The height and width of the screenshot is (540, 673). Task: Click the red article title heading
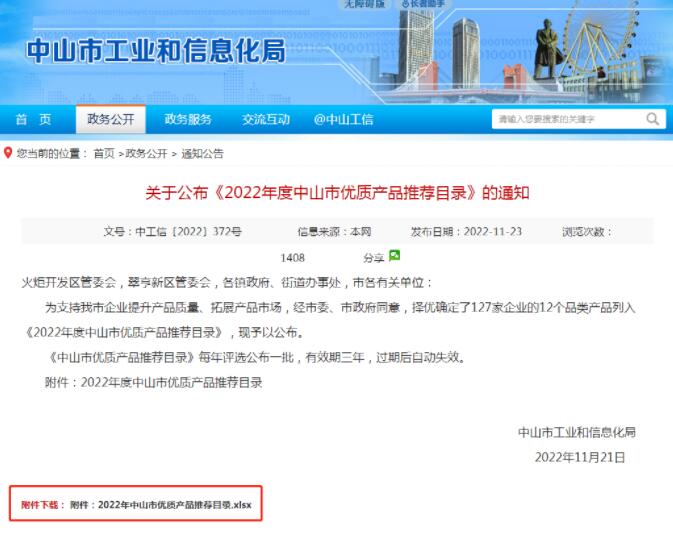click(337, 192)
